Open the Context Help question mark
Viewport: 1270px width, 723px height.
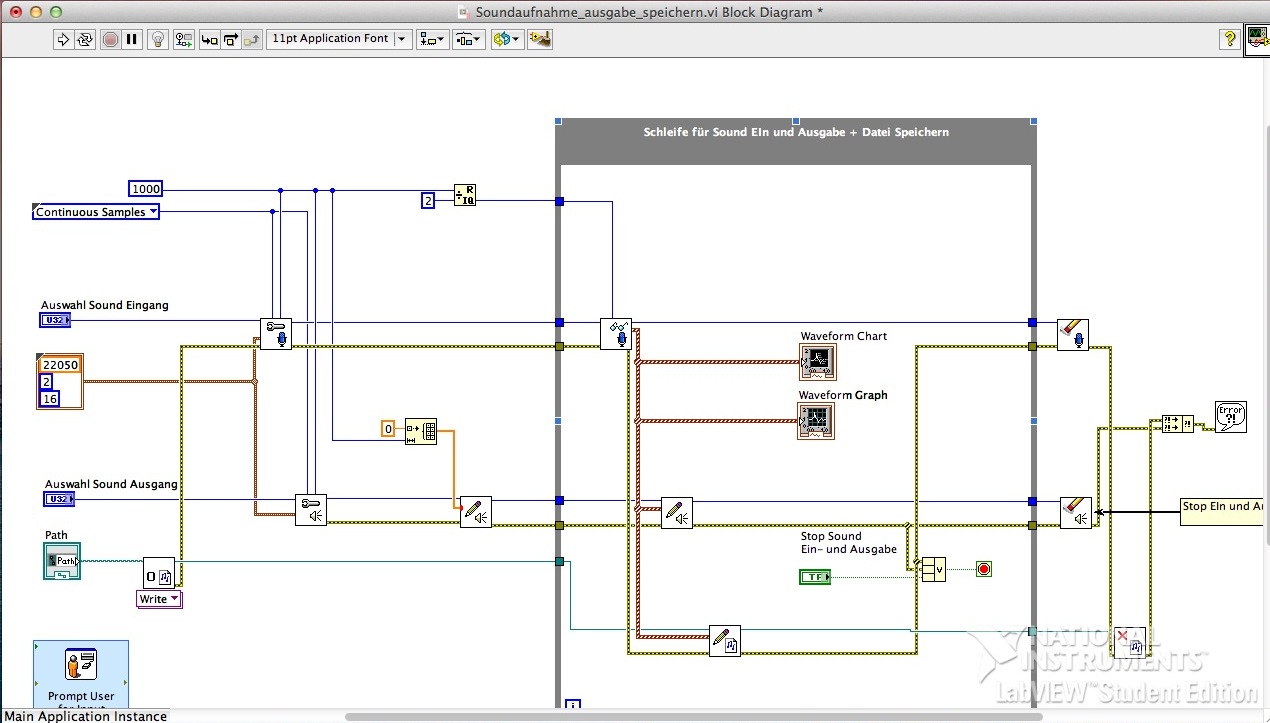tap(1229, 39)
